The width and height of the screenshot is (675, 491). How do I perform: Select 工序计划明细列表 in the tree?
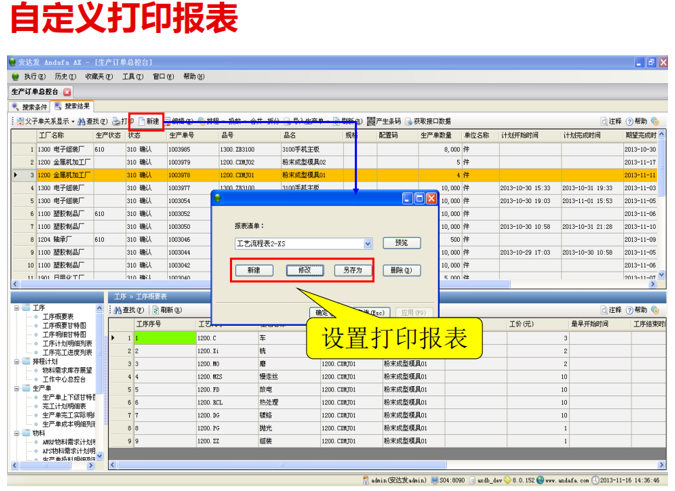pyautogui.click(x=66, y=343)
